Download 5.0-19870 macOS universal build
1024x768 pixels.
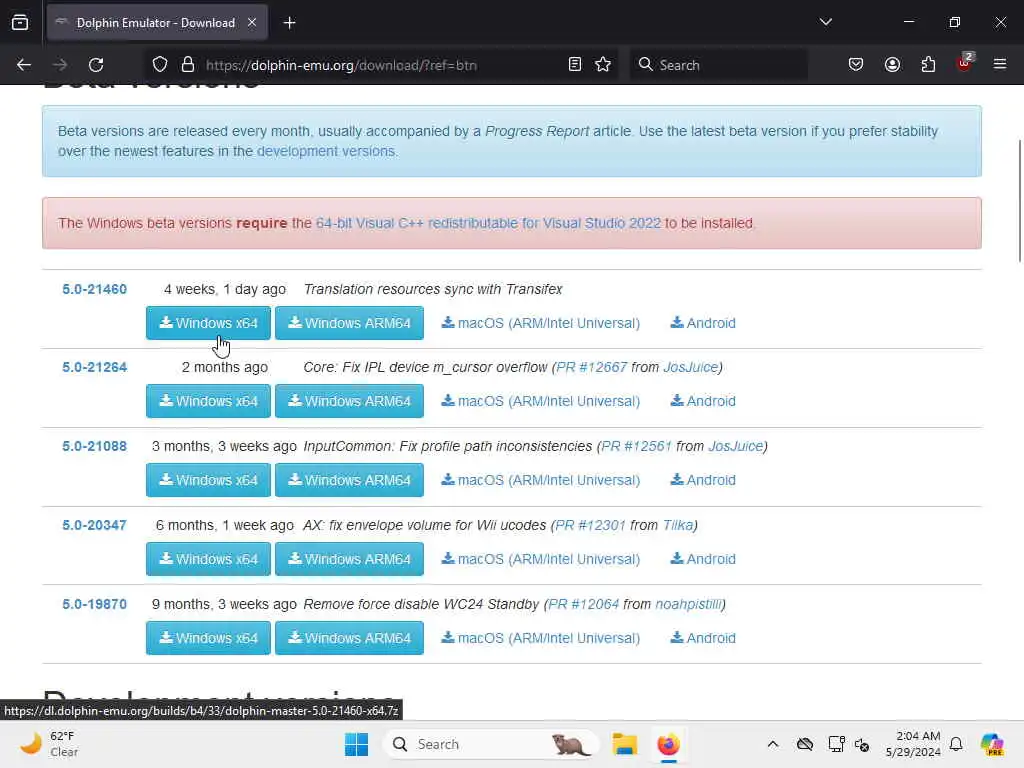coord(541,638)
